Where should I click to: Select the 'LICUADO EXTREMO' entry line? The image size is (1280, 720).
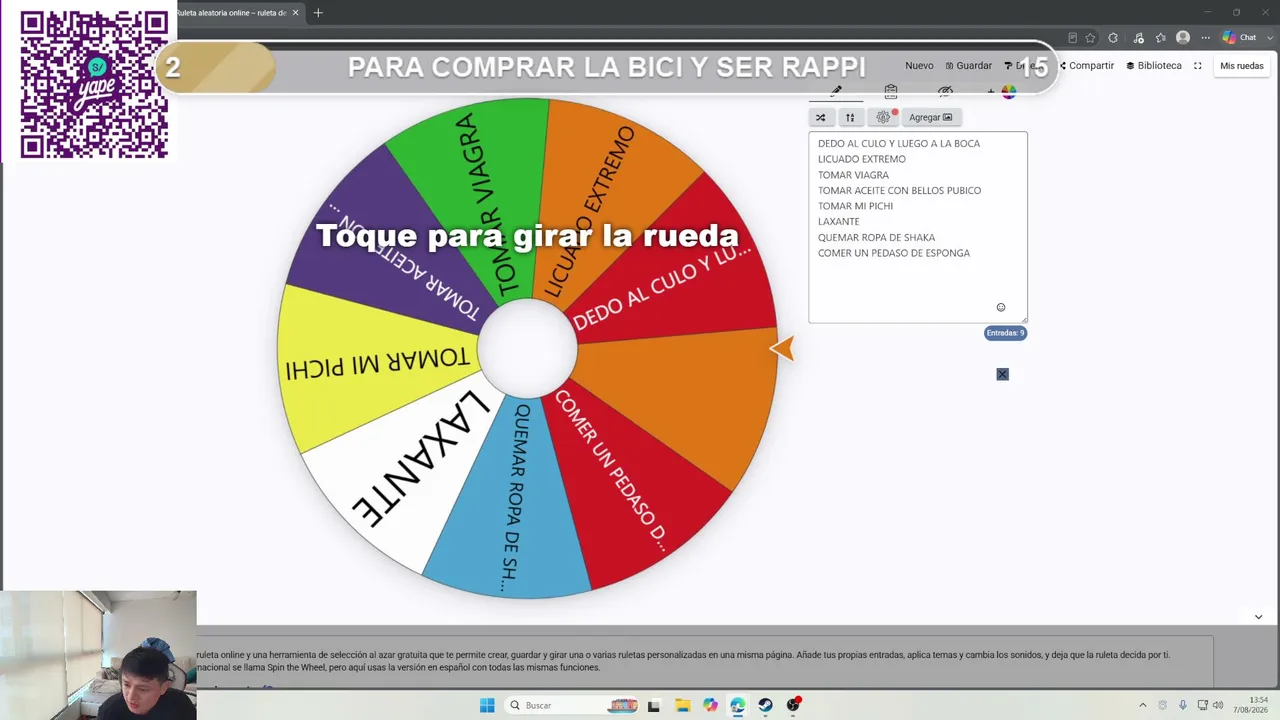click(x=862, y=159)
